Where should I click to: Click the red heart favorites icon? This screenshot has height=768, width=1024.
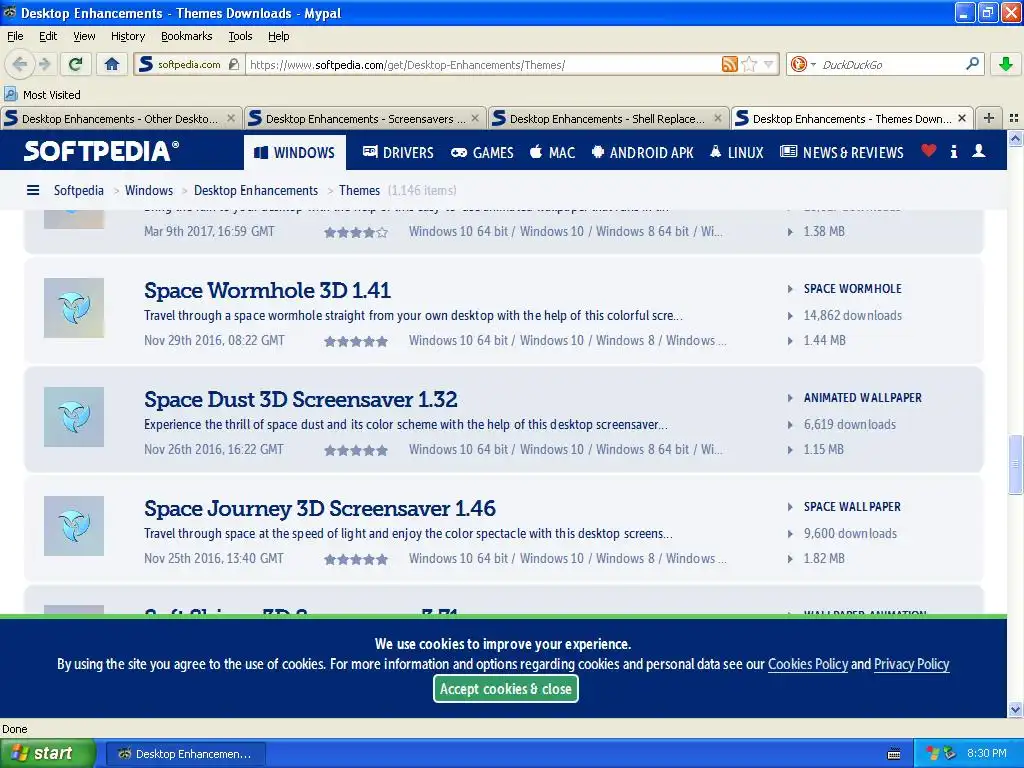tap(929, 151)
